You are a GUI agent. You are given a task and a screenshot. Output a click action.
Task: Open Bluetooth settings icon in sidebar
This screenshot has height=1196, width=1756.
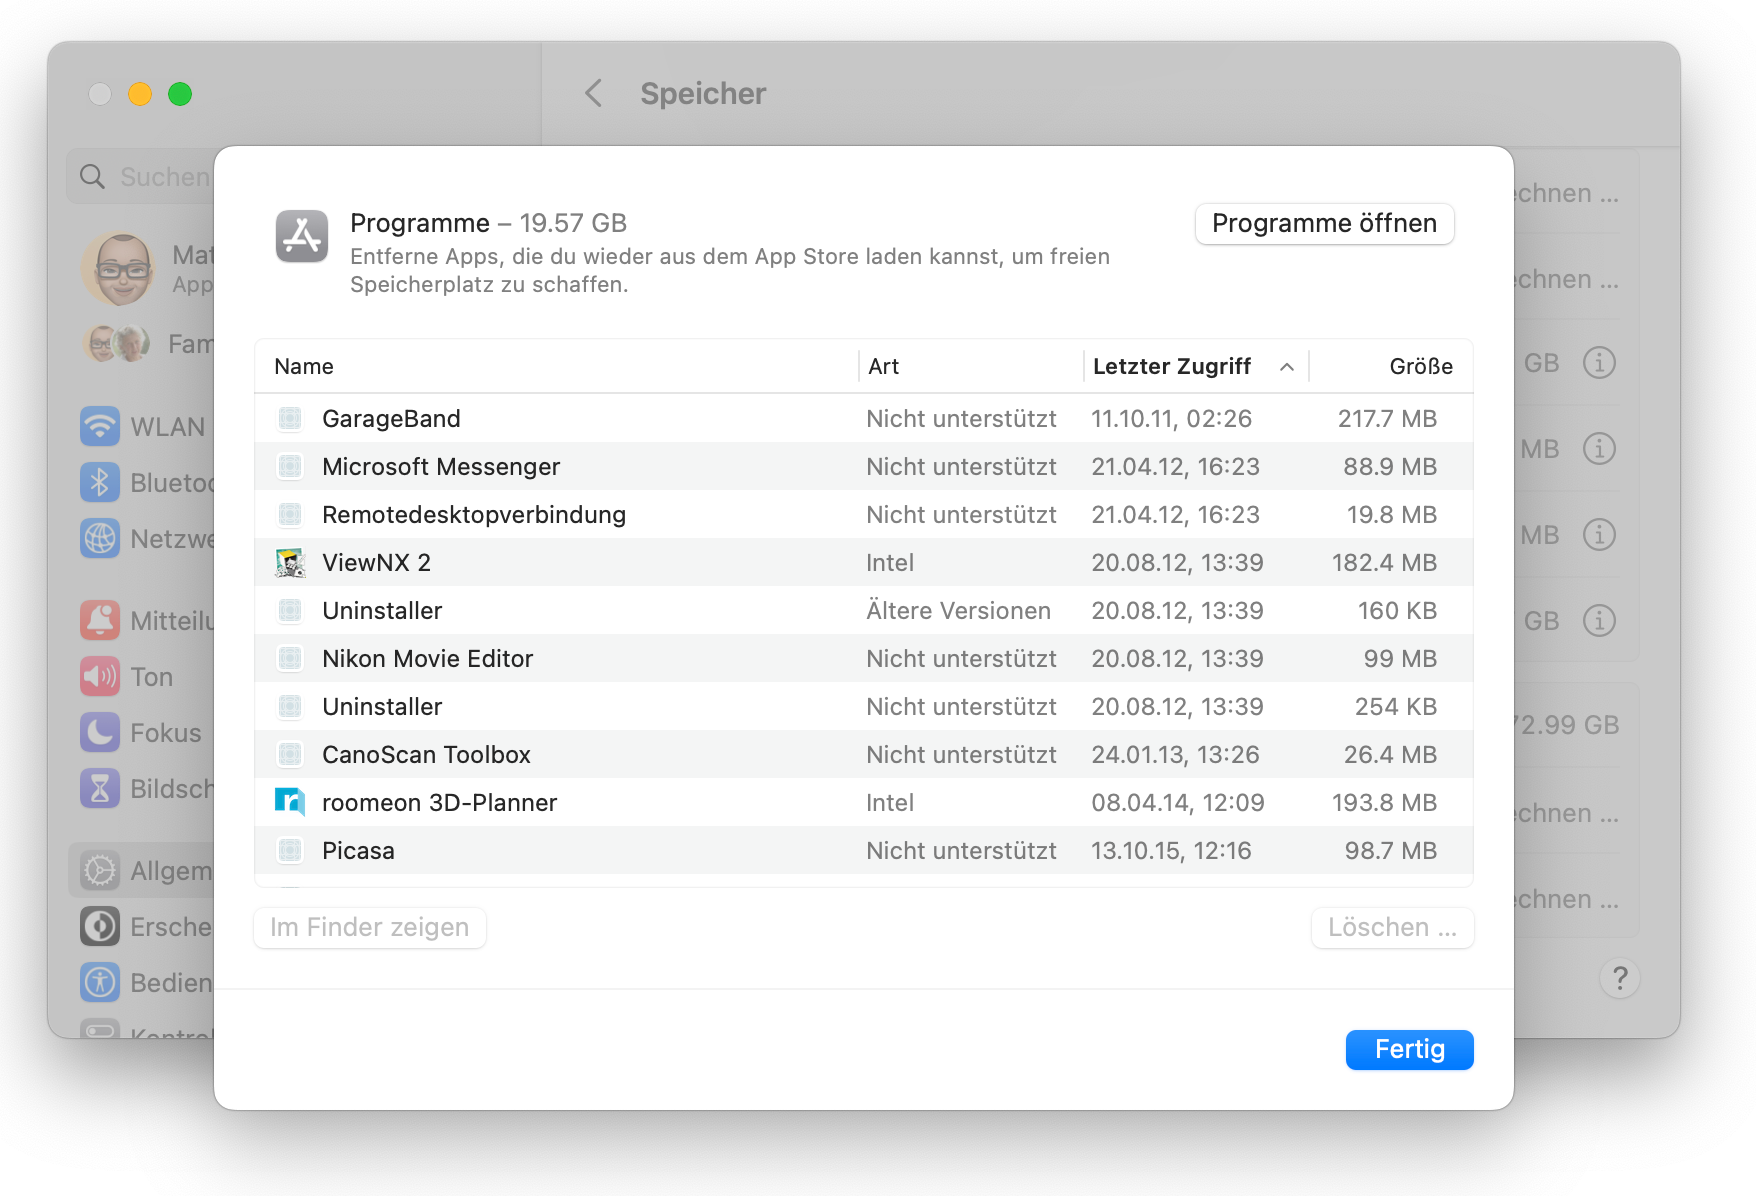click(100, 483)
